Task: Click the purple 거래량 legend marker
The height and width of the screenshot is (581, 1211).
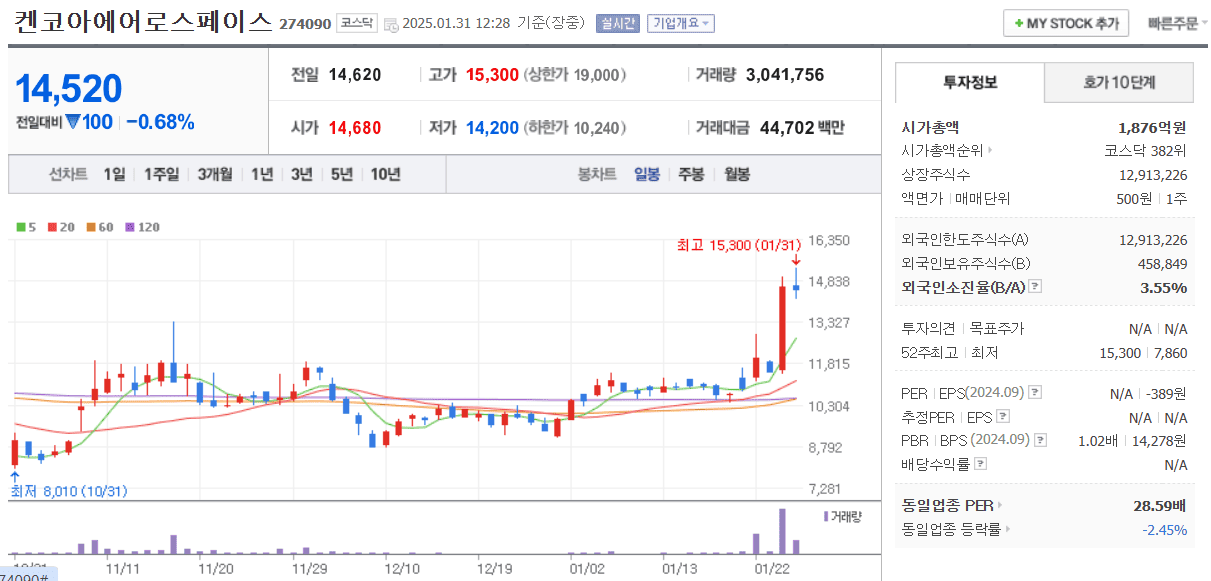Action: [825, 516]
